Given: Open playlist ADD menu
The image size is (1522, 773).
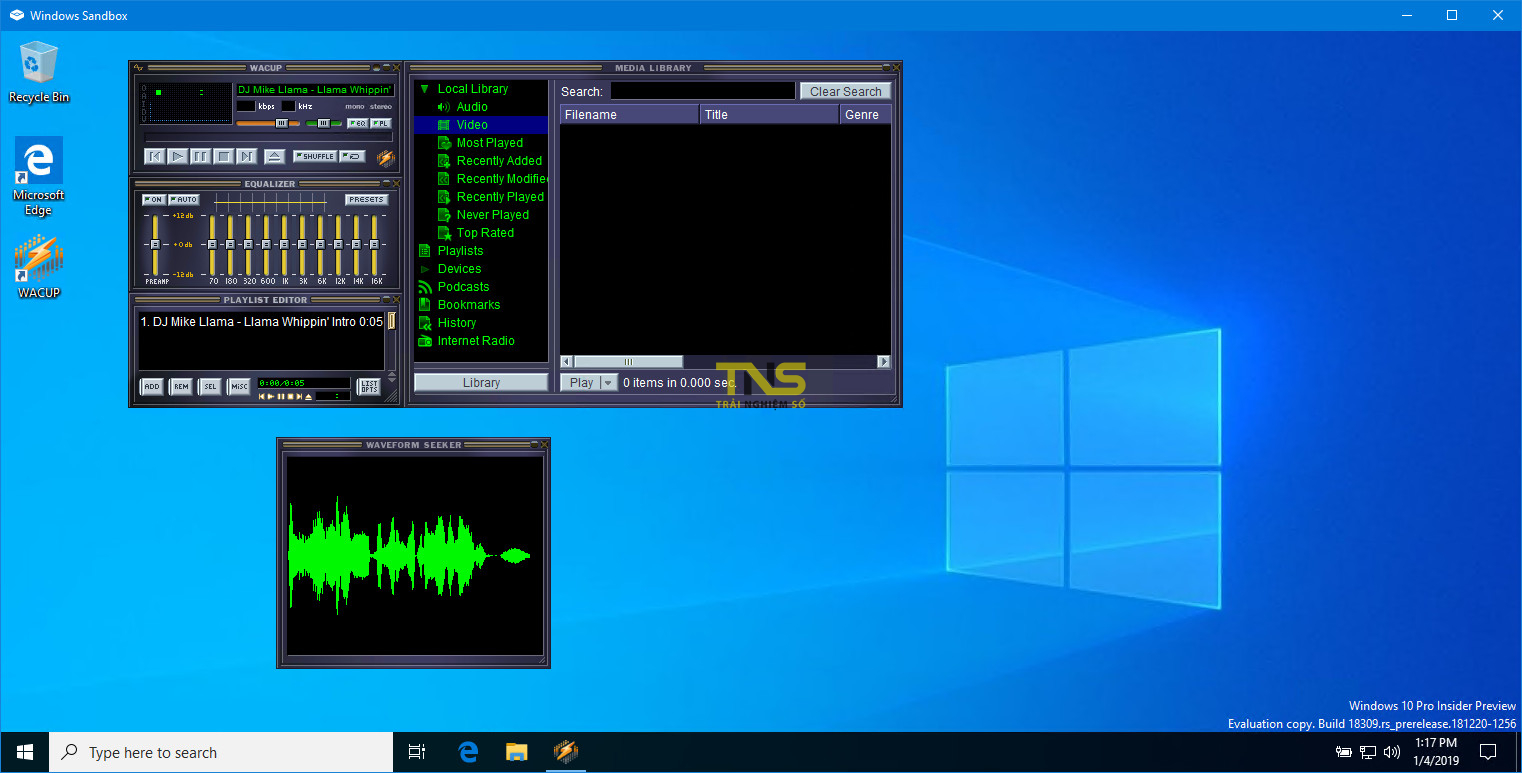Looking at the screenshot, I should (151, 387).
